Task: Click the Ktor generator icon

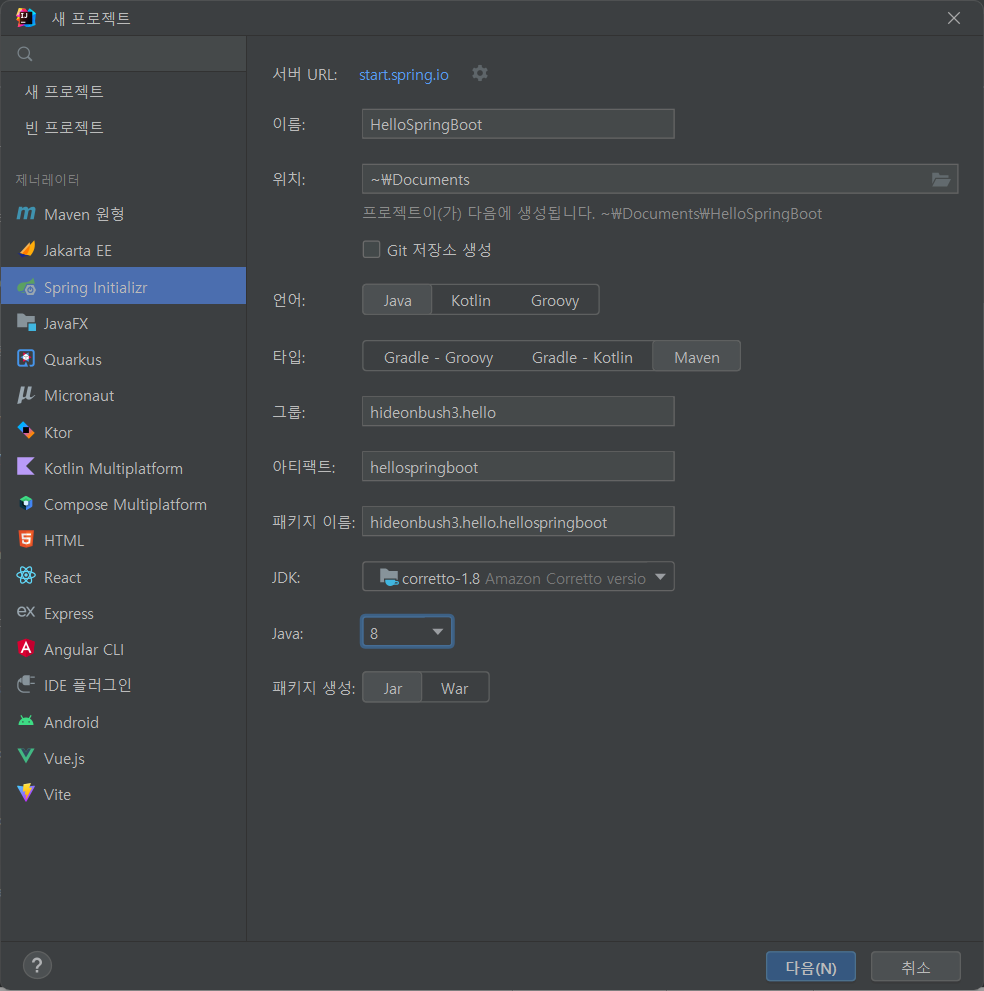Action: click(x=26, y=432)
